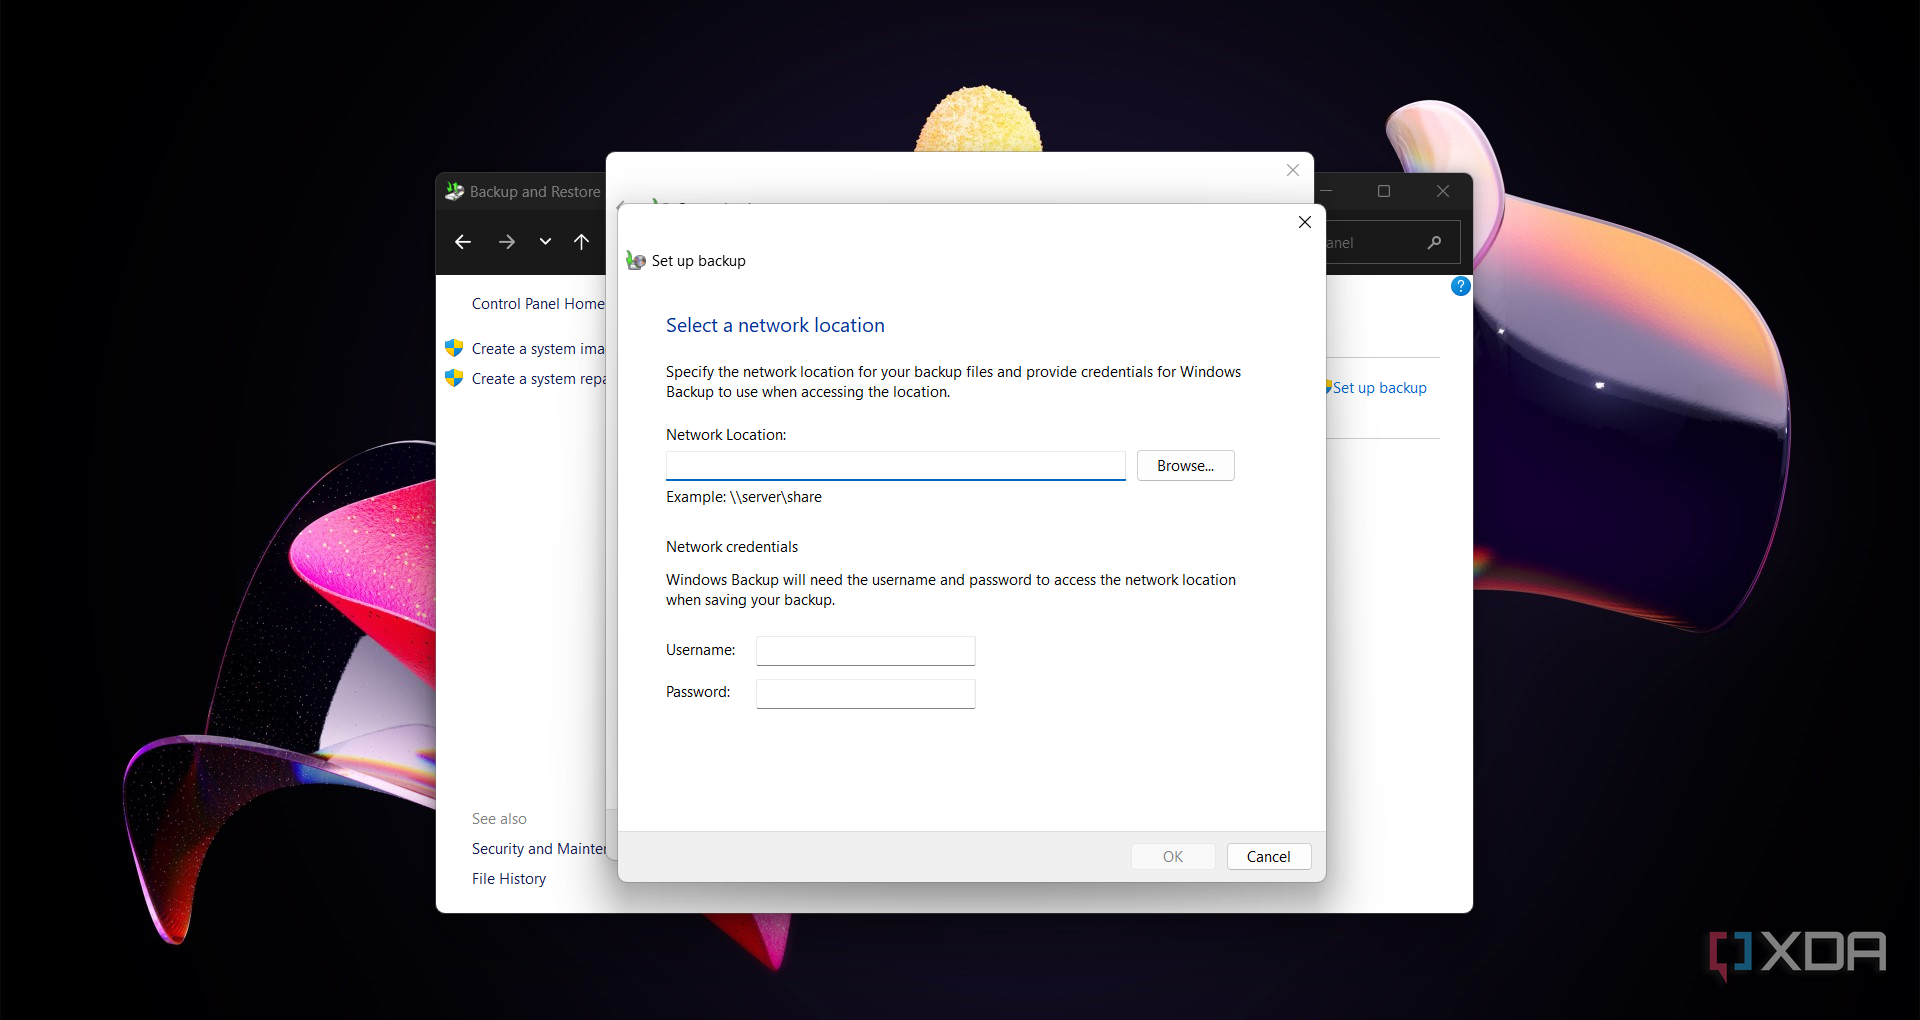Click the 'Select a network location' heading
Viewport: 1920px width, 1020px height.
point(775,325)
